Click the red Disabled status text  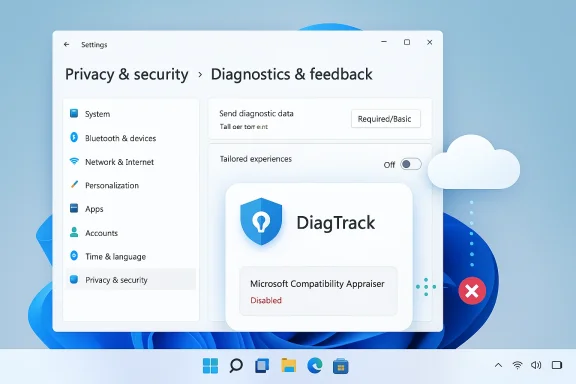pos(266,301)
